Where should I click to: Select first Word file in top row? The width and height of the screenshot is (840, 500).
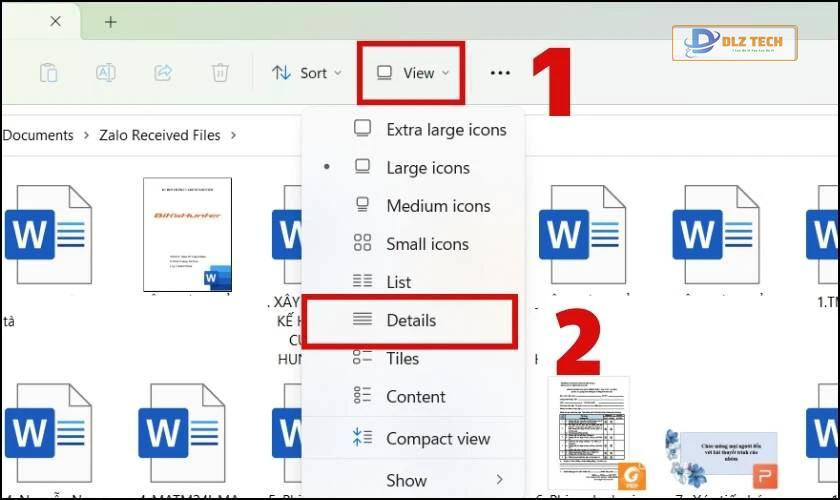click(x=49, y=235)
